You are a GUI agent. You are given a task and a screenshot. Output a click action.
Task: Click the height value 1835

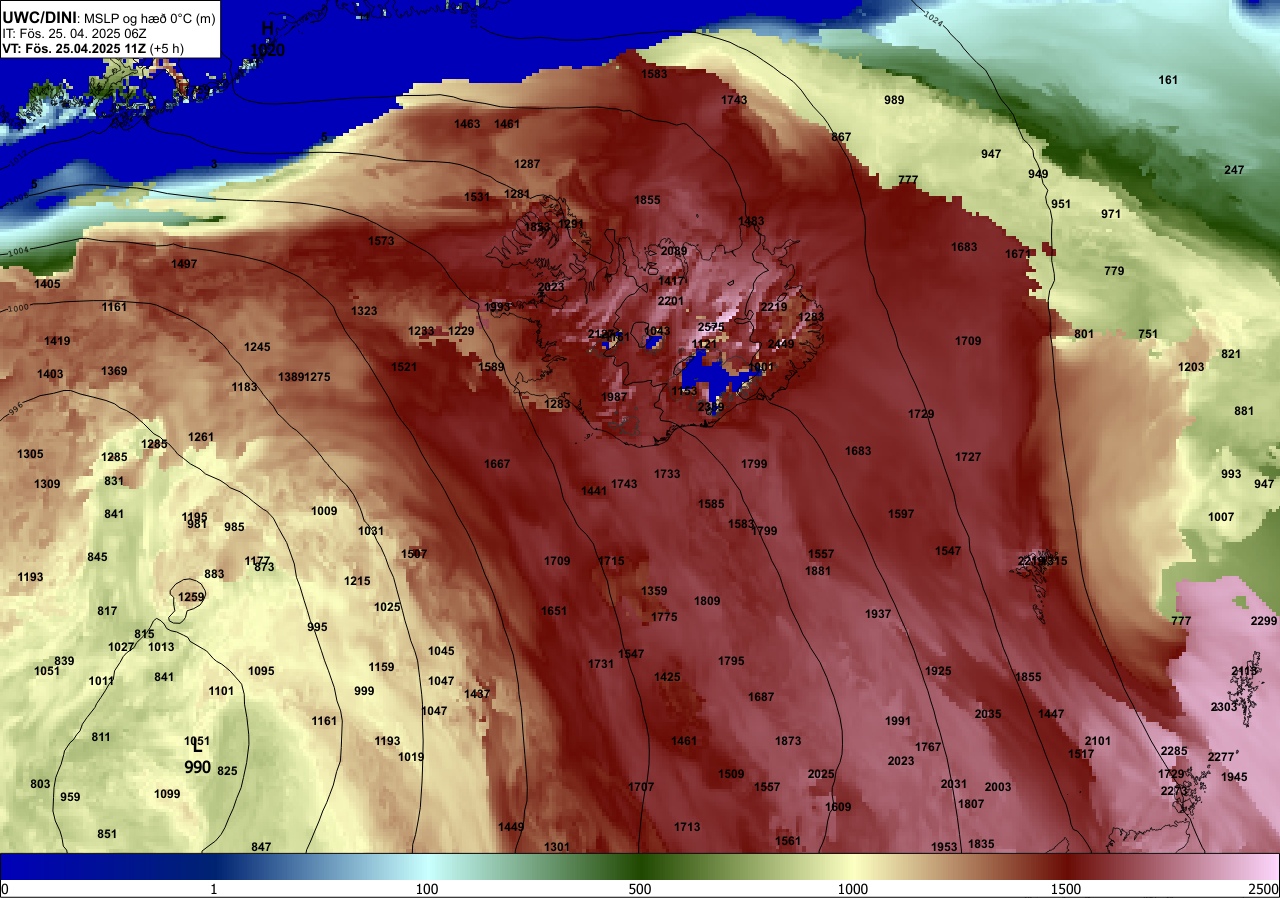coord(981,844)
